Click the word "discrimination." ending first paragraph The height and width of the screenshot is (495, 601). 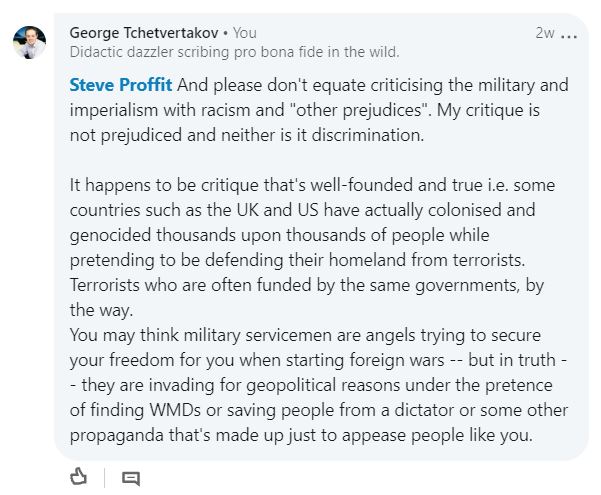(368, 135)
